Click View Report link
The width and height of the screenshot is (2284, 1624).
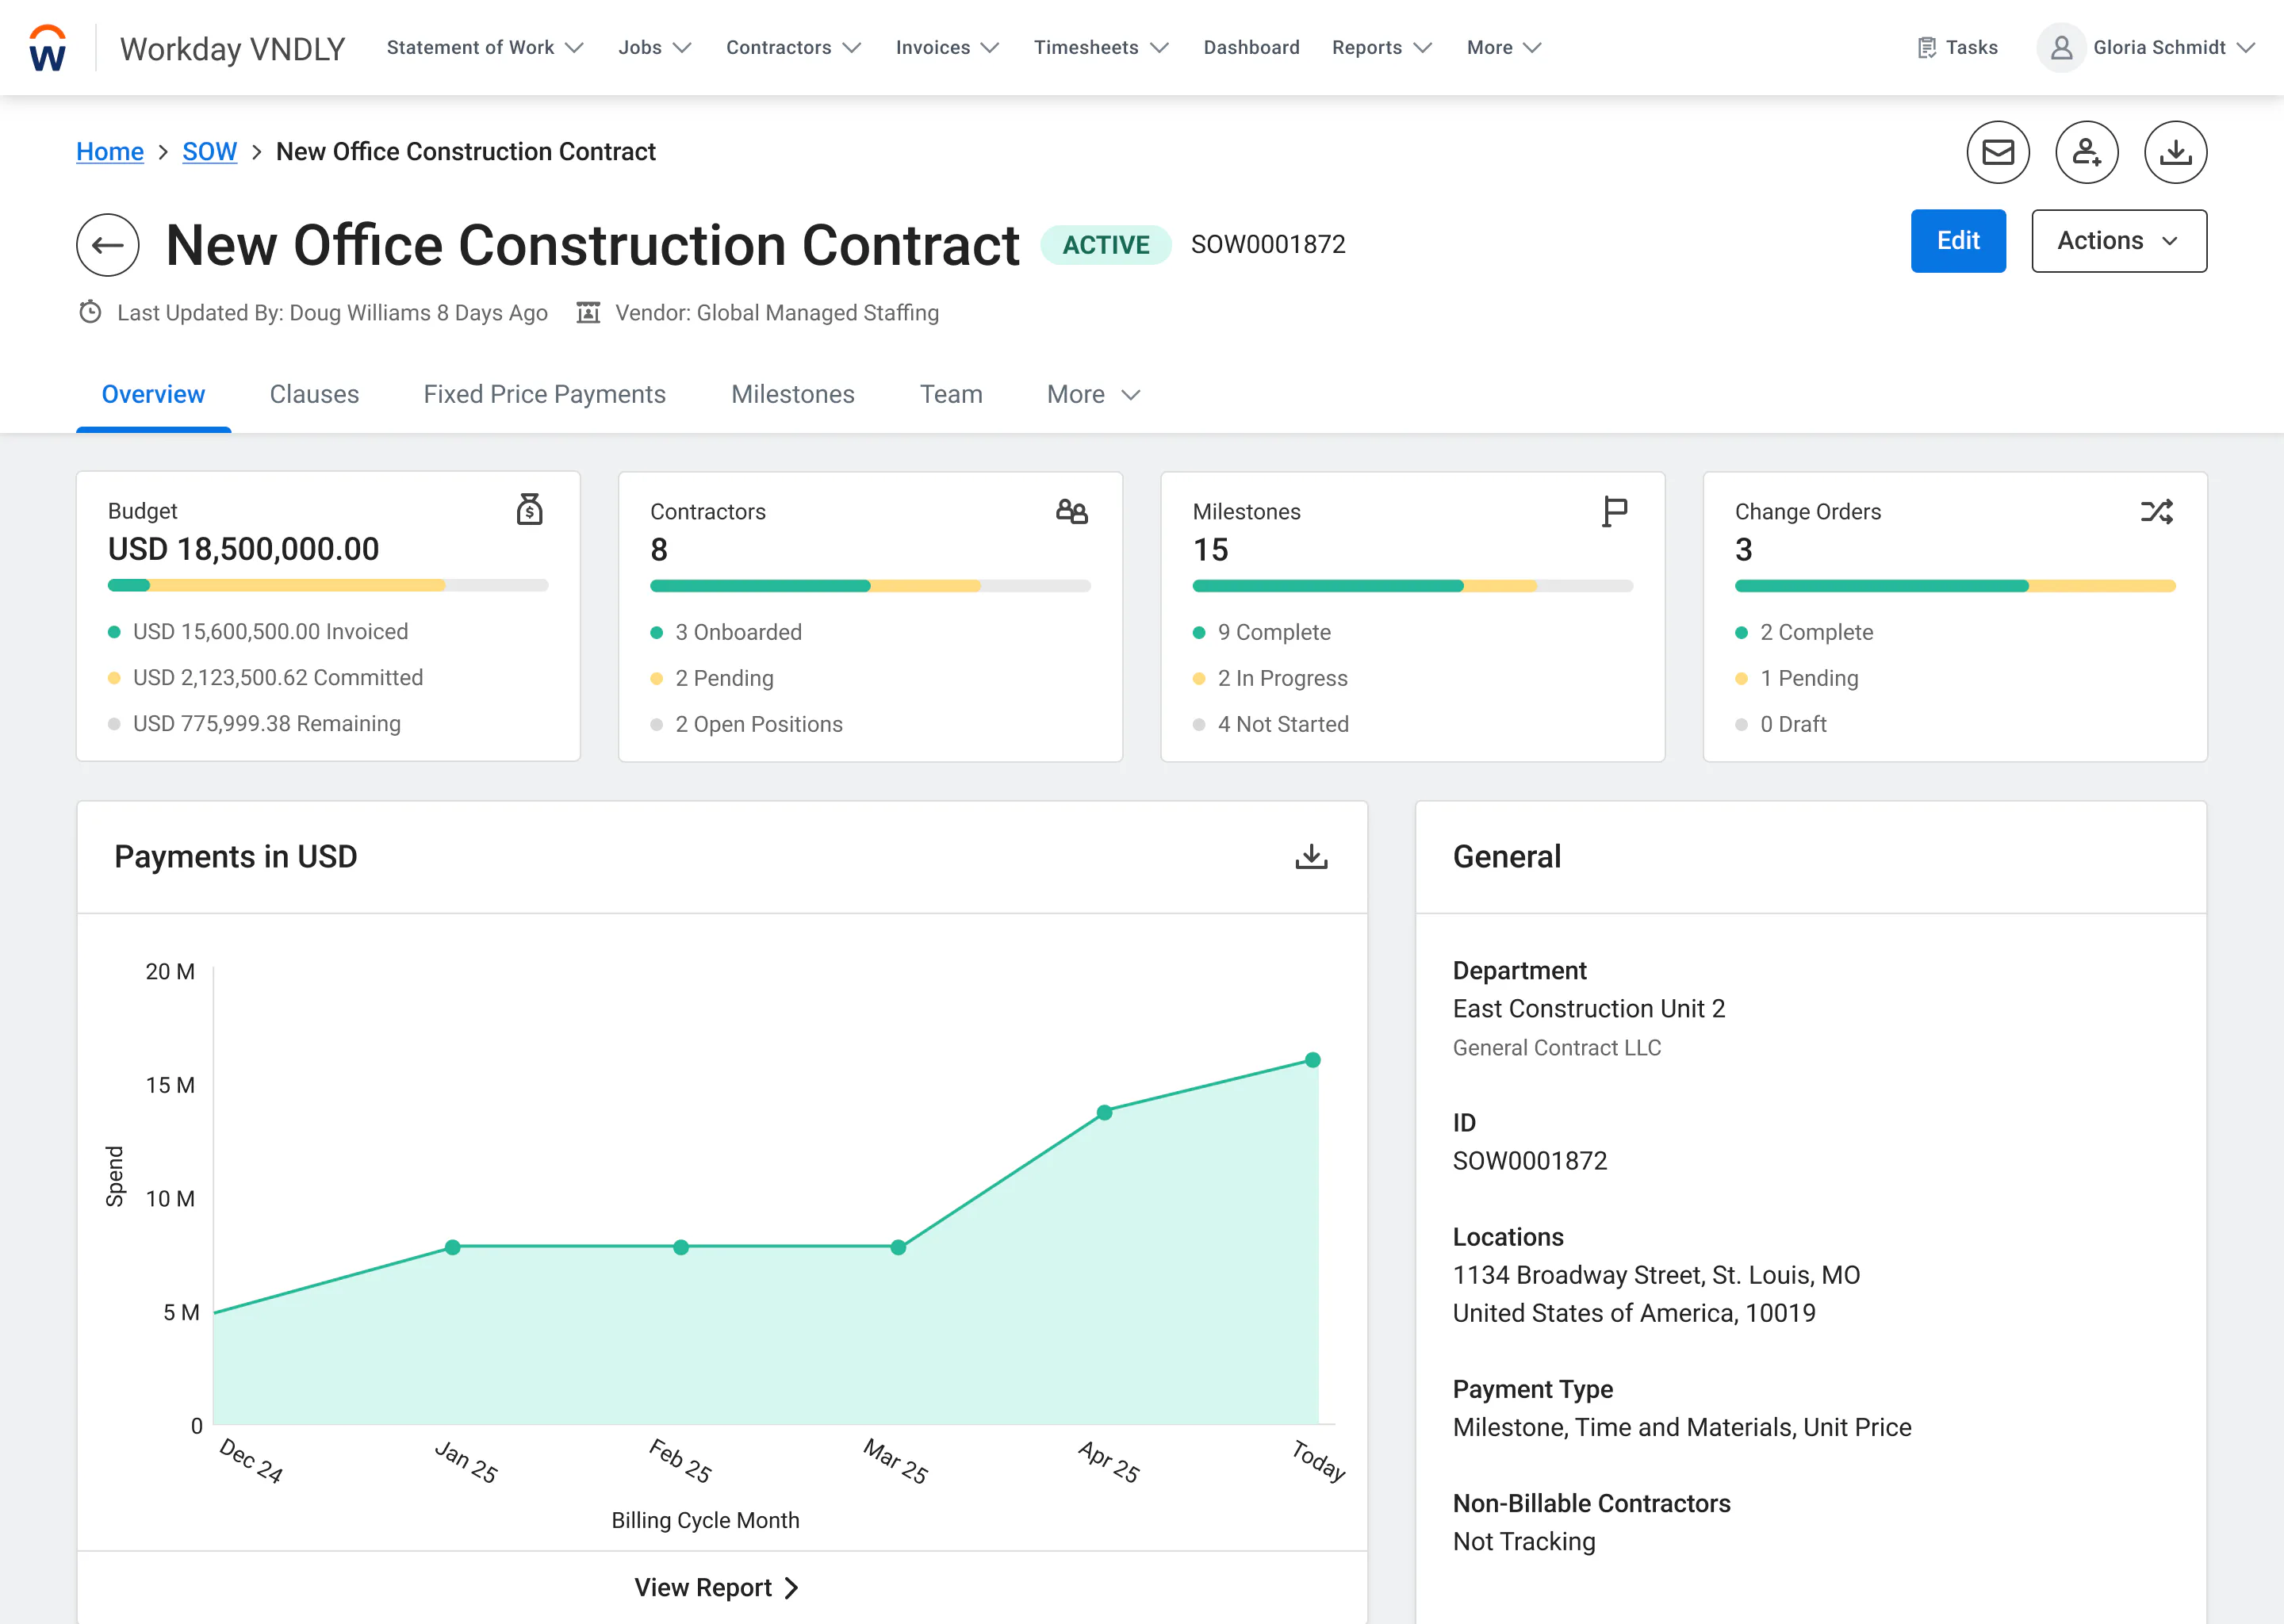[x=716, y=1587]
